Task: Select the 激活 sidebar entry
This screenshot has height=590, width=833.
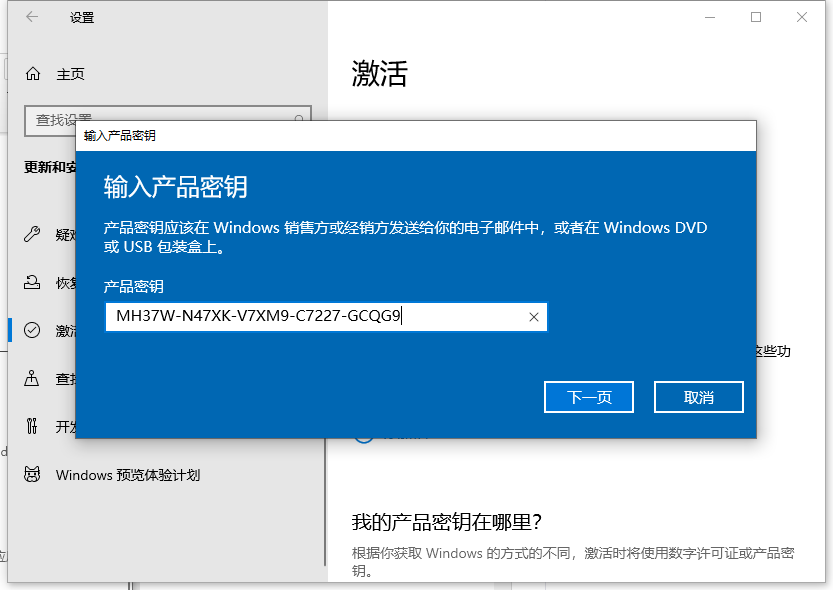Action: click(58, 330)
